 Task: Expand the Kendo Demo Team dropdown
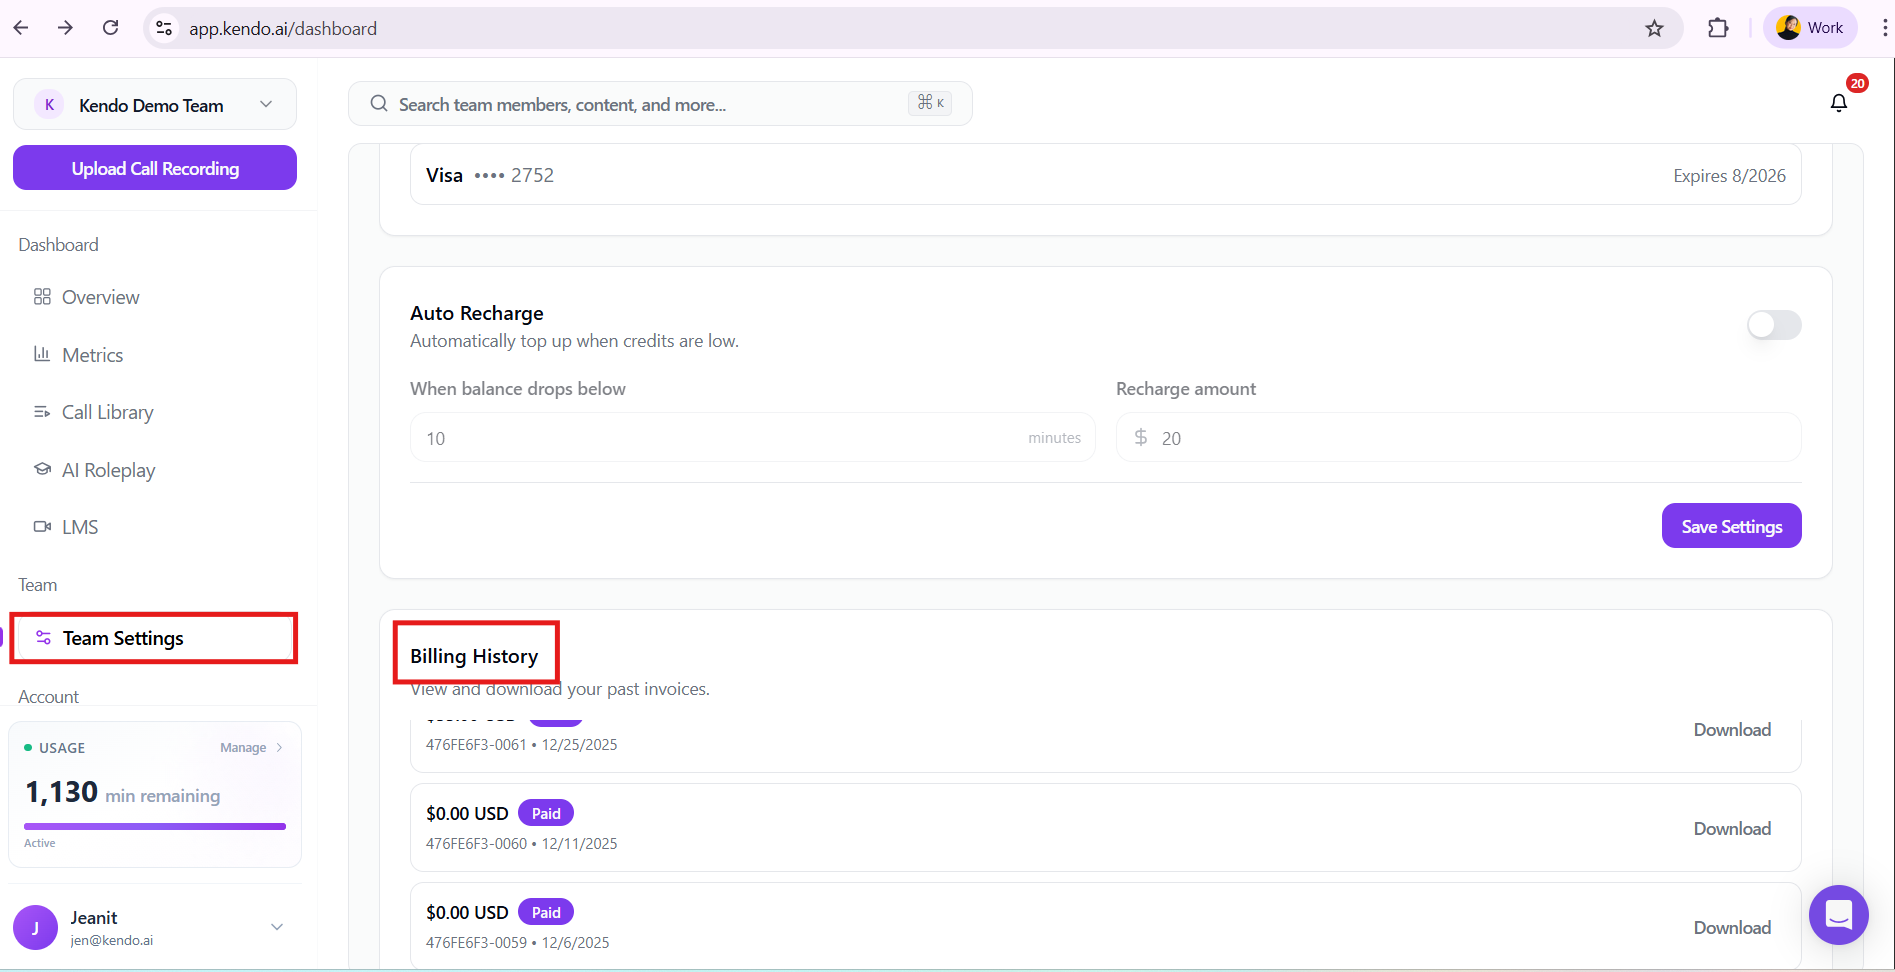tap(266, 105)
